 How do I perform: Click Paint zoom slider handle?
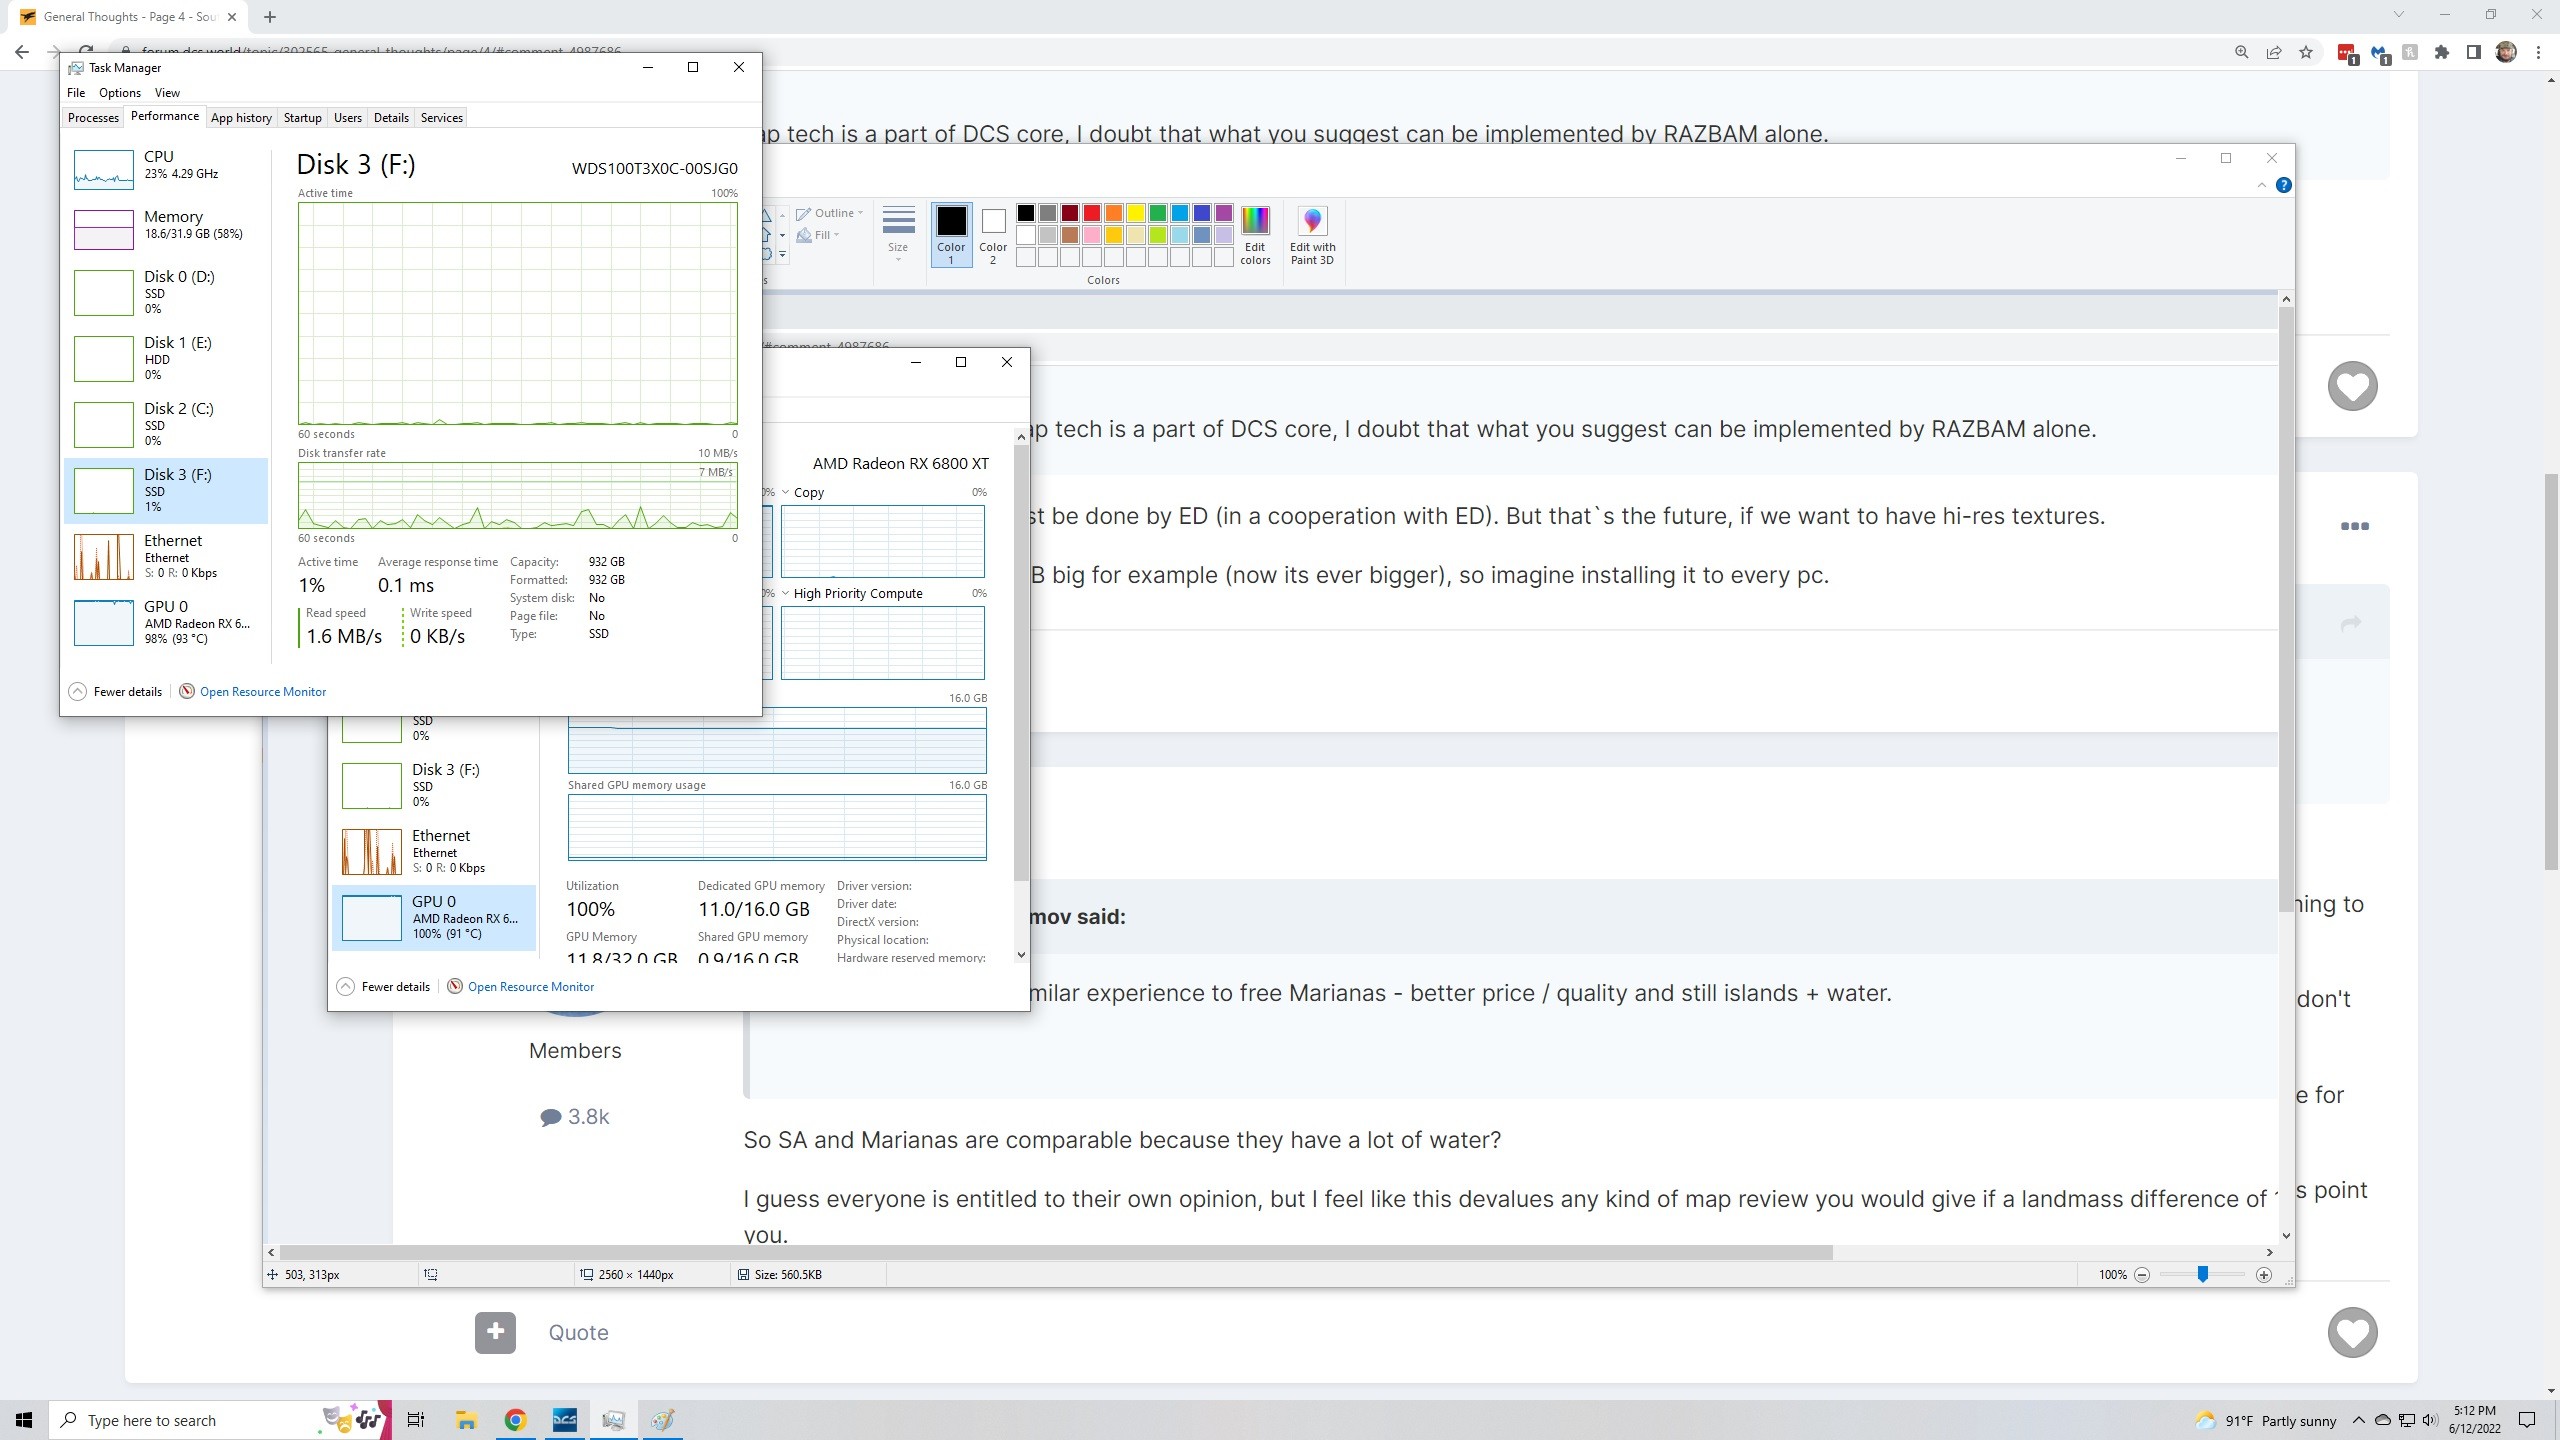point(2202,1274)
